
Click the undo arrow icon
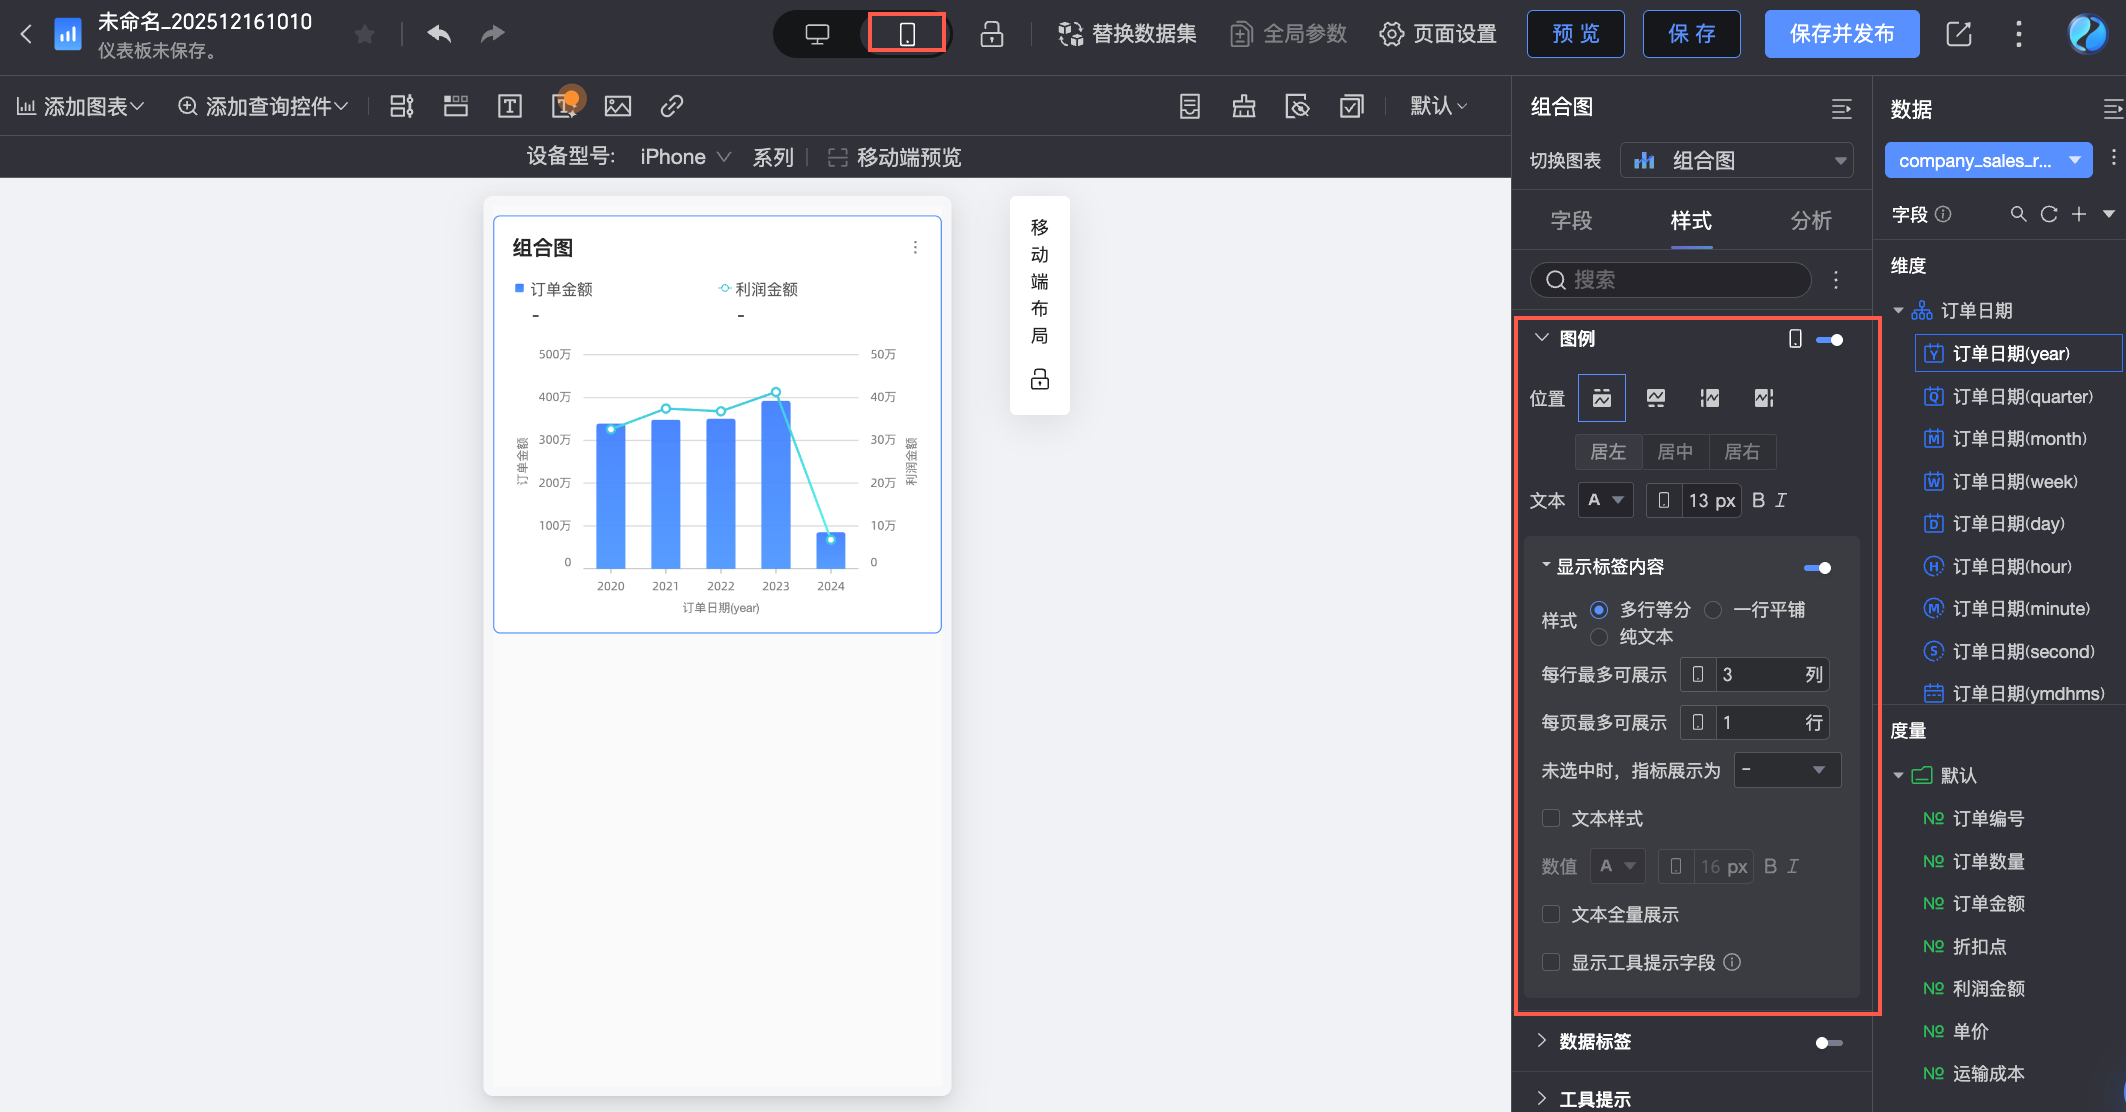point(439,34)
